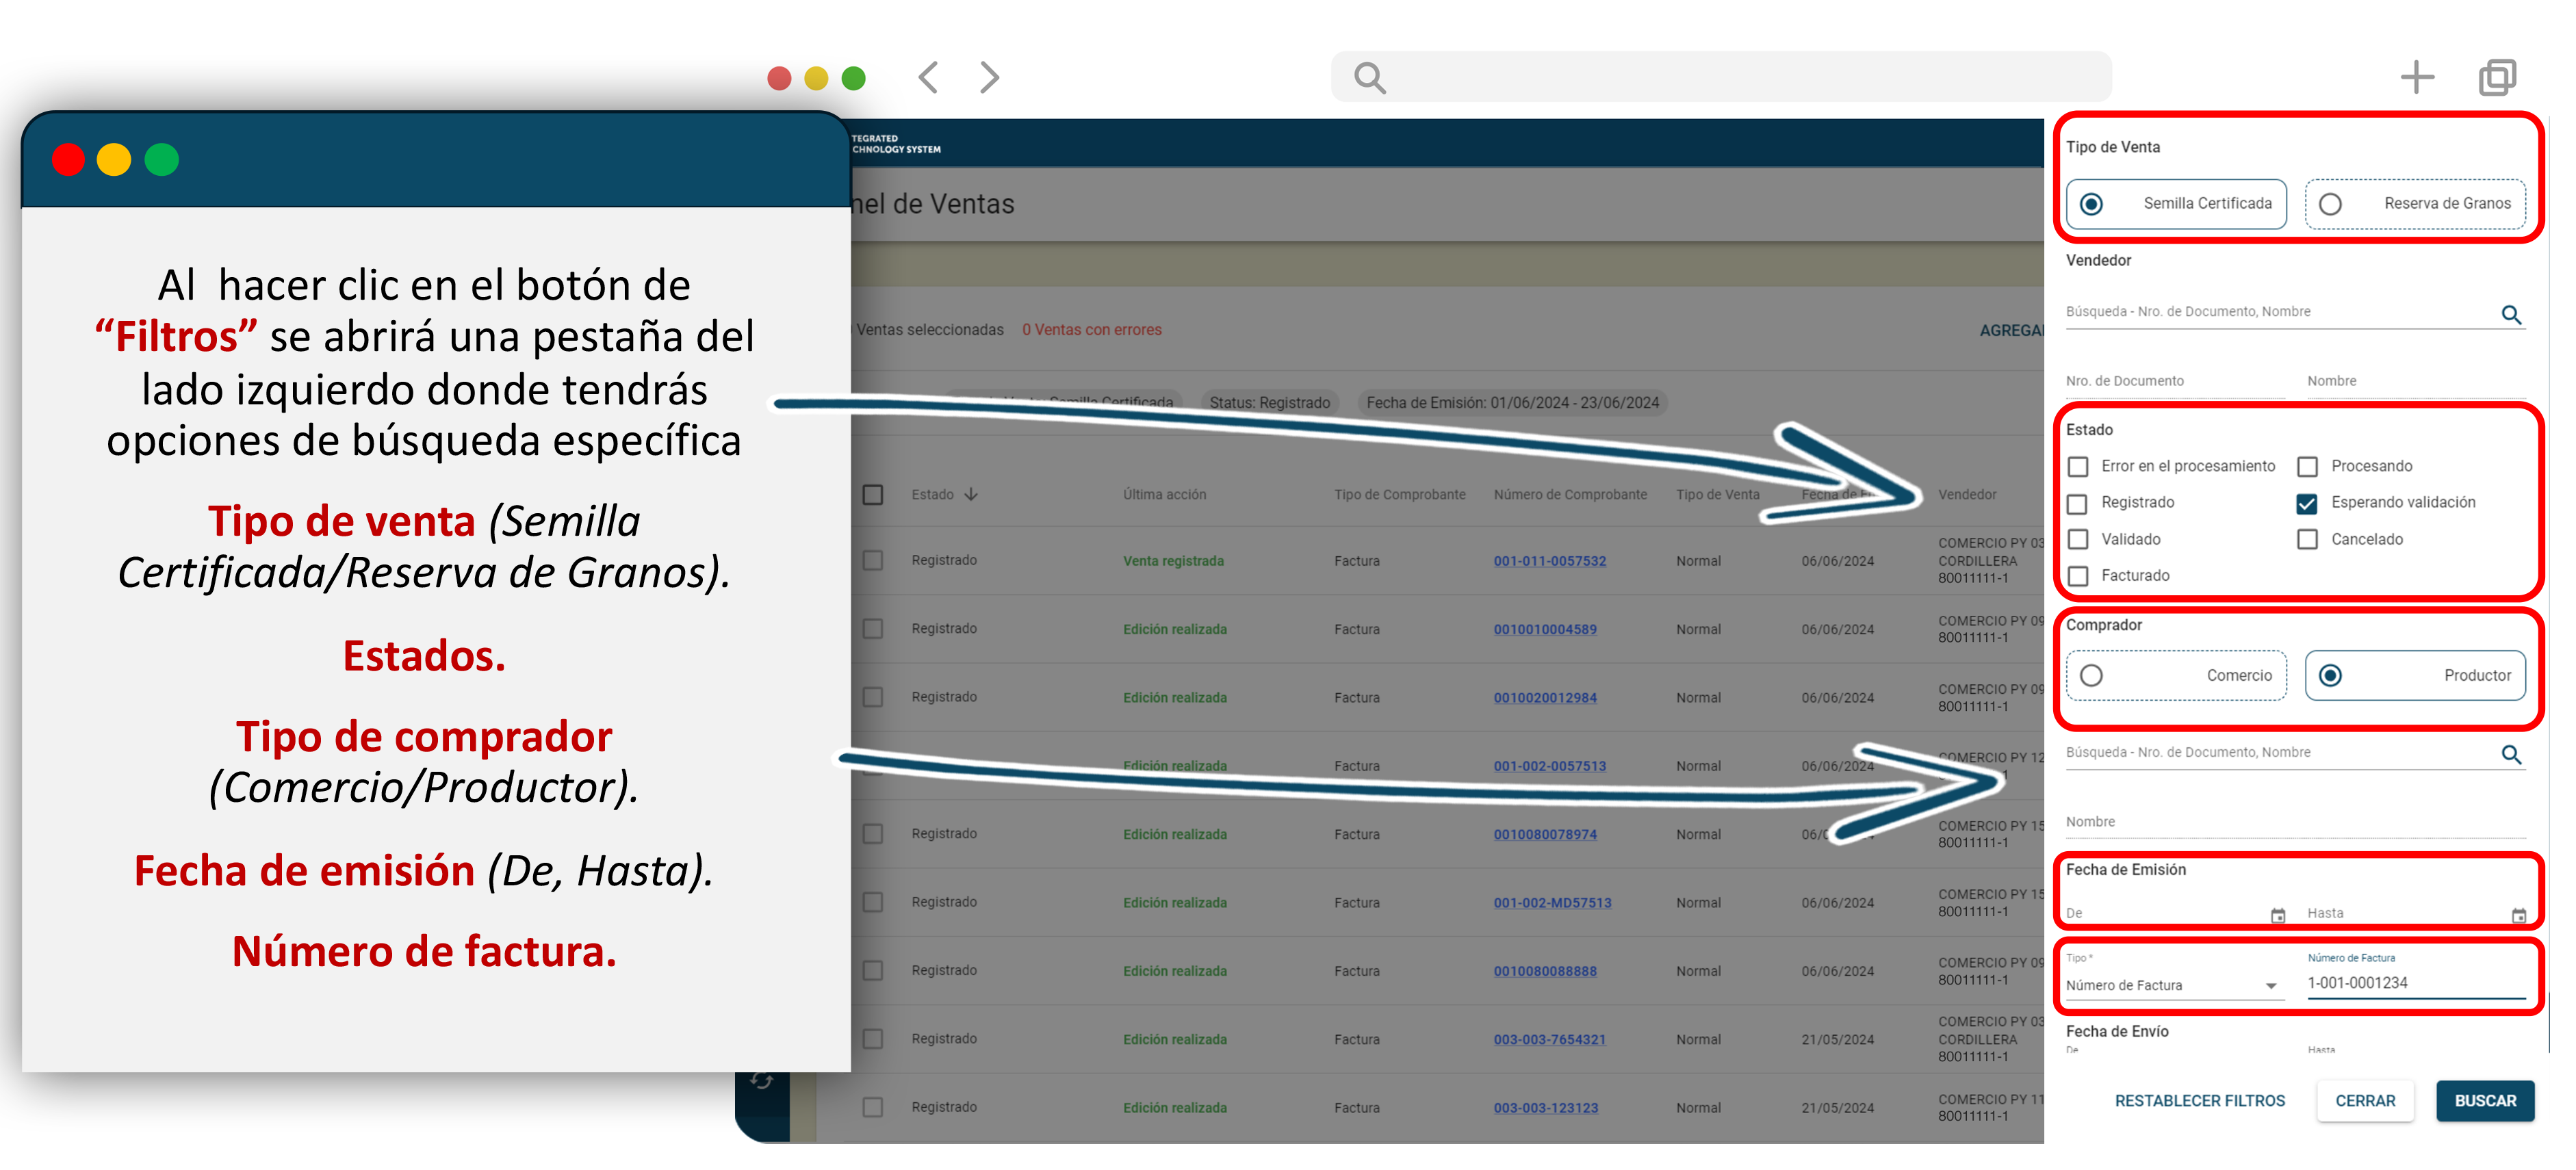Click the browser tabs overview icon
This screenshot has width=2576, height=1170.
[2497, 77]
